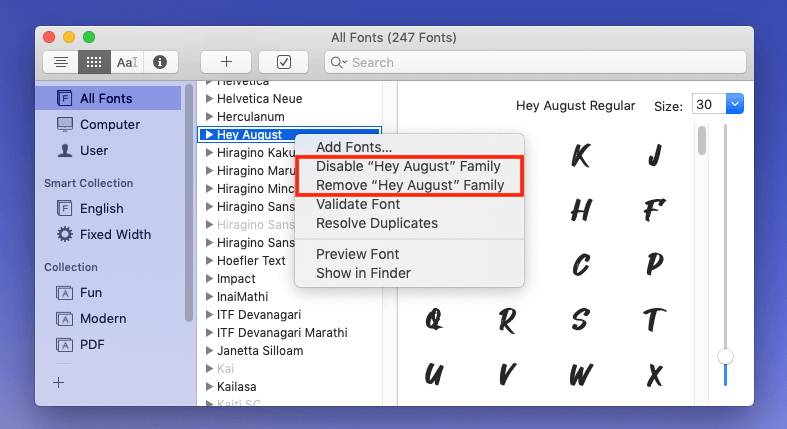
Task: Click the H glyph in the preview
Action: [581, 210]
